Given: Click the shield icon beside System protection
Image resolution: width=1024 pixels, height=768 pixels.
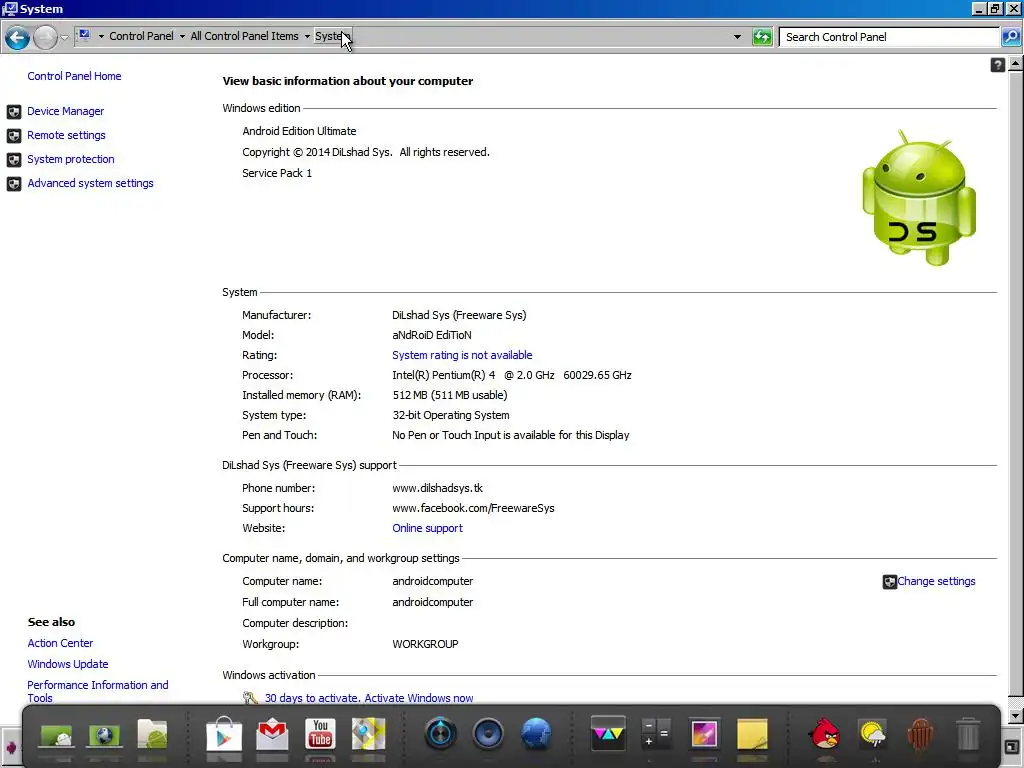Looking at the screenshot, I should [14, 160].
